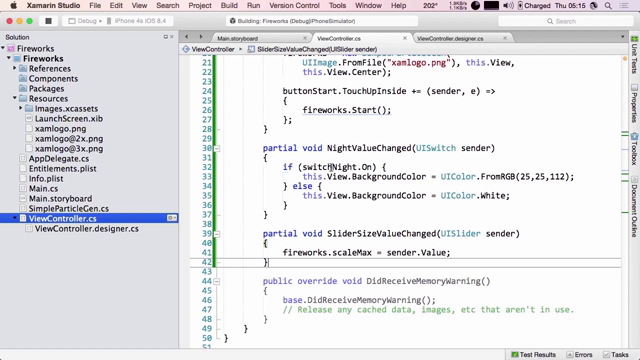Collapse the ViewController.cs node

coord(15,218)
